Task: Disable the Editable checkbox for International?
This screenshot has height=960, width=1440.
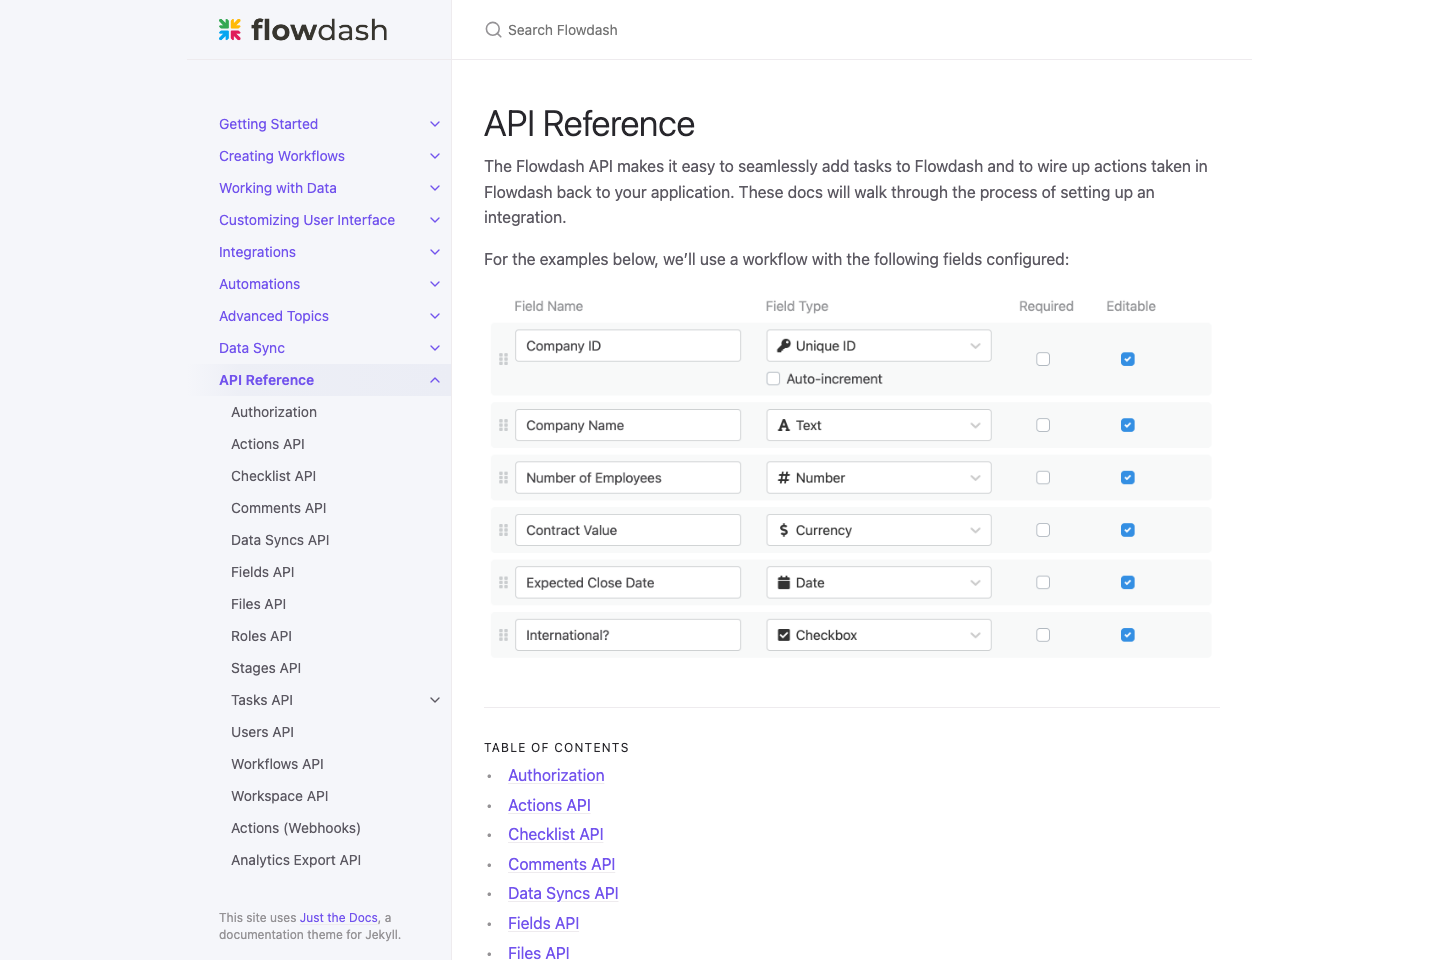Action: (x=1128, y=634)
